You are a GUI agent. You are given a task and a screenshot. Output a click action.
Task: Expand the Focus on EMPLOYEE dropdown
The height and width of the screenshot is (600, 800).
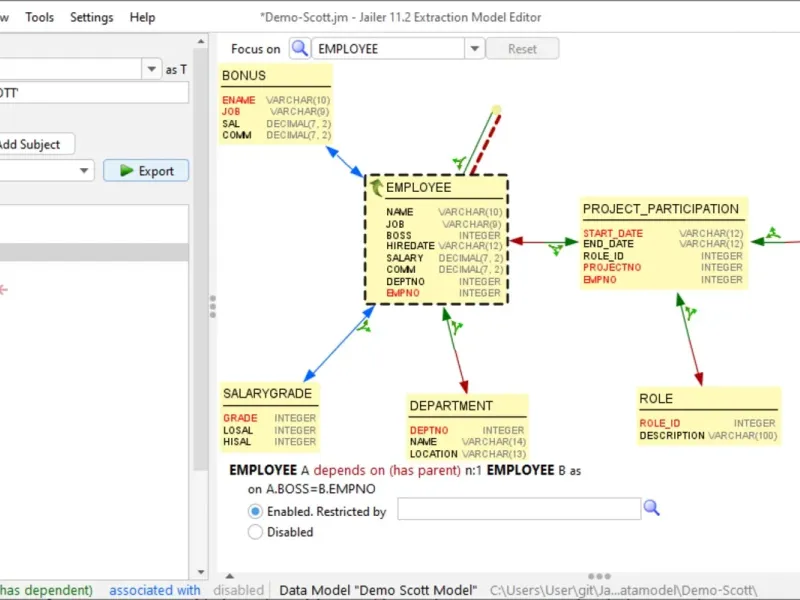pos(474,49)
